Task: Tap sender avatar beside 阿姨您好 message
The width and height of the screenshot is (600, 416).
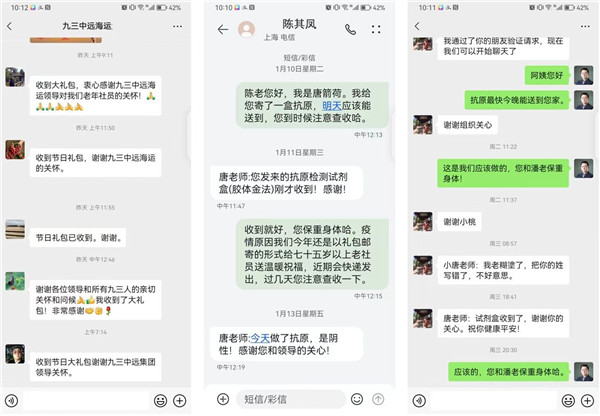Action: click(584, 75)
